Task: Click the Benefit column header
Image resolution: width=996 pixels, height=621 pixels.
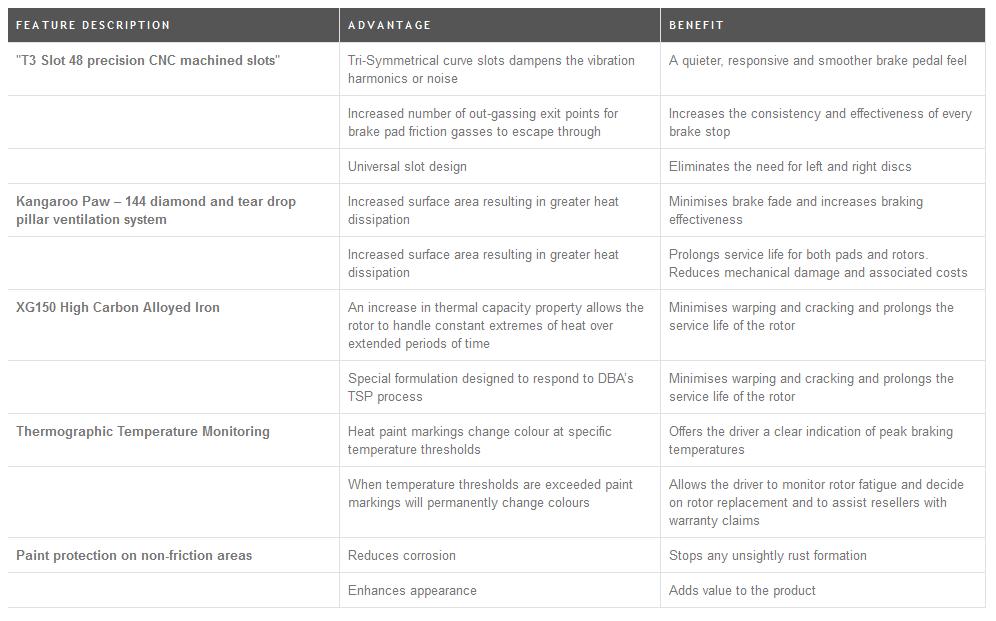Action: [696, 25]
